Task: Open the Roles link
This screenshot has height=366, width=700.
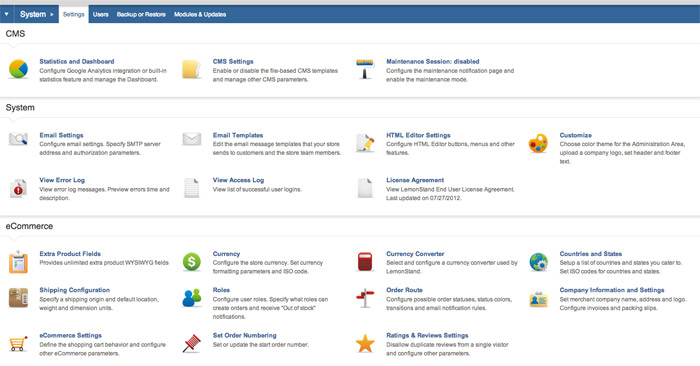Action: (221, 290)
